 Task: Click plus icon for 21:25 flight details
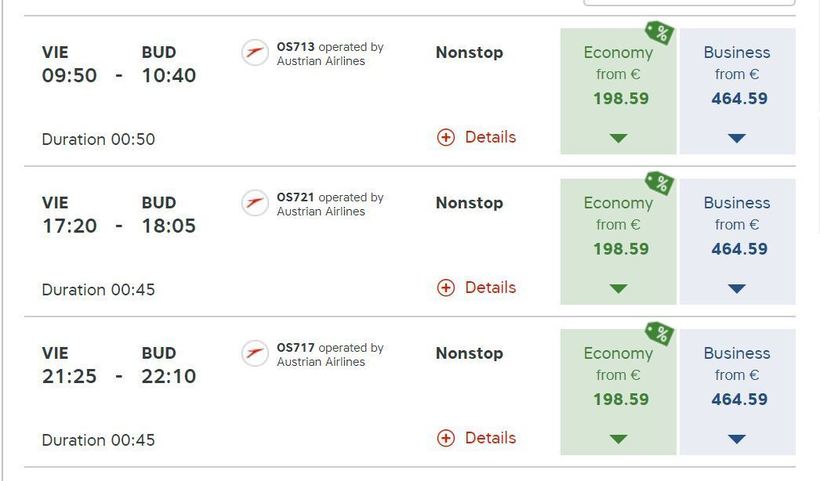click(x=446, y=438)
